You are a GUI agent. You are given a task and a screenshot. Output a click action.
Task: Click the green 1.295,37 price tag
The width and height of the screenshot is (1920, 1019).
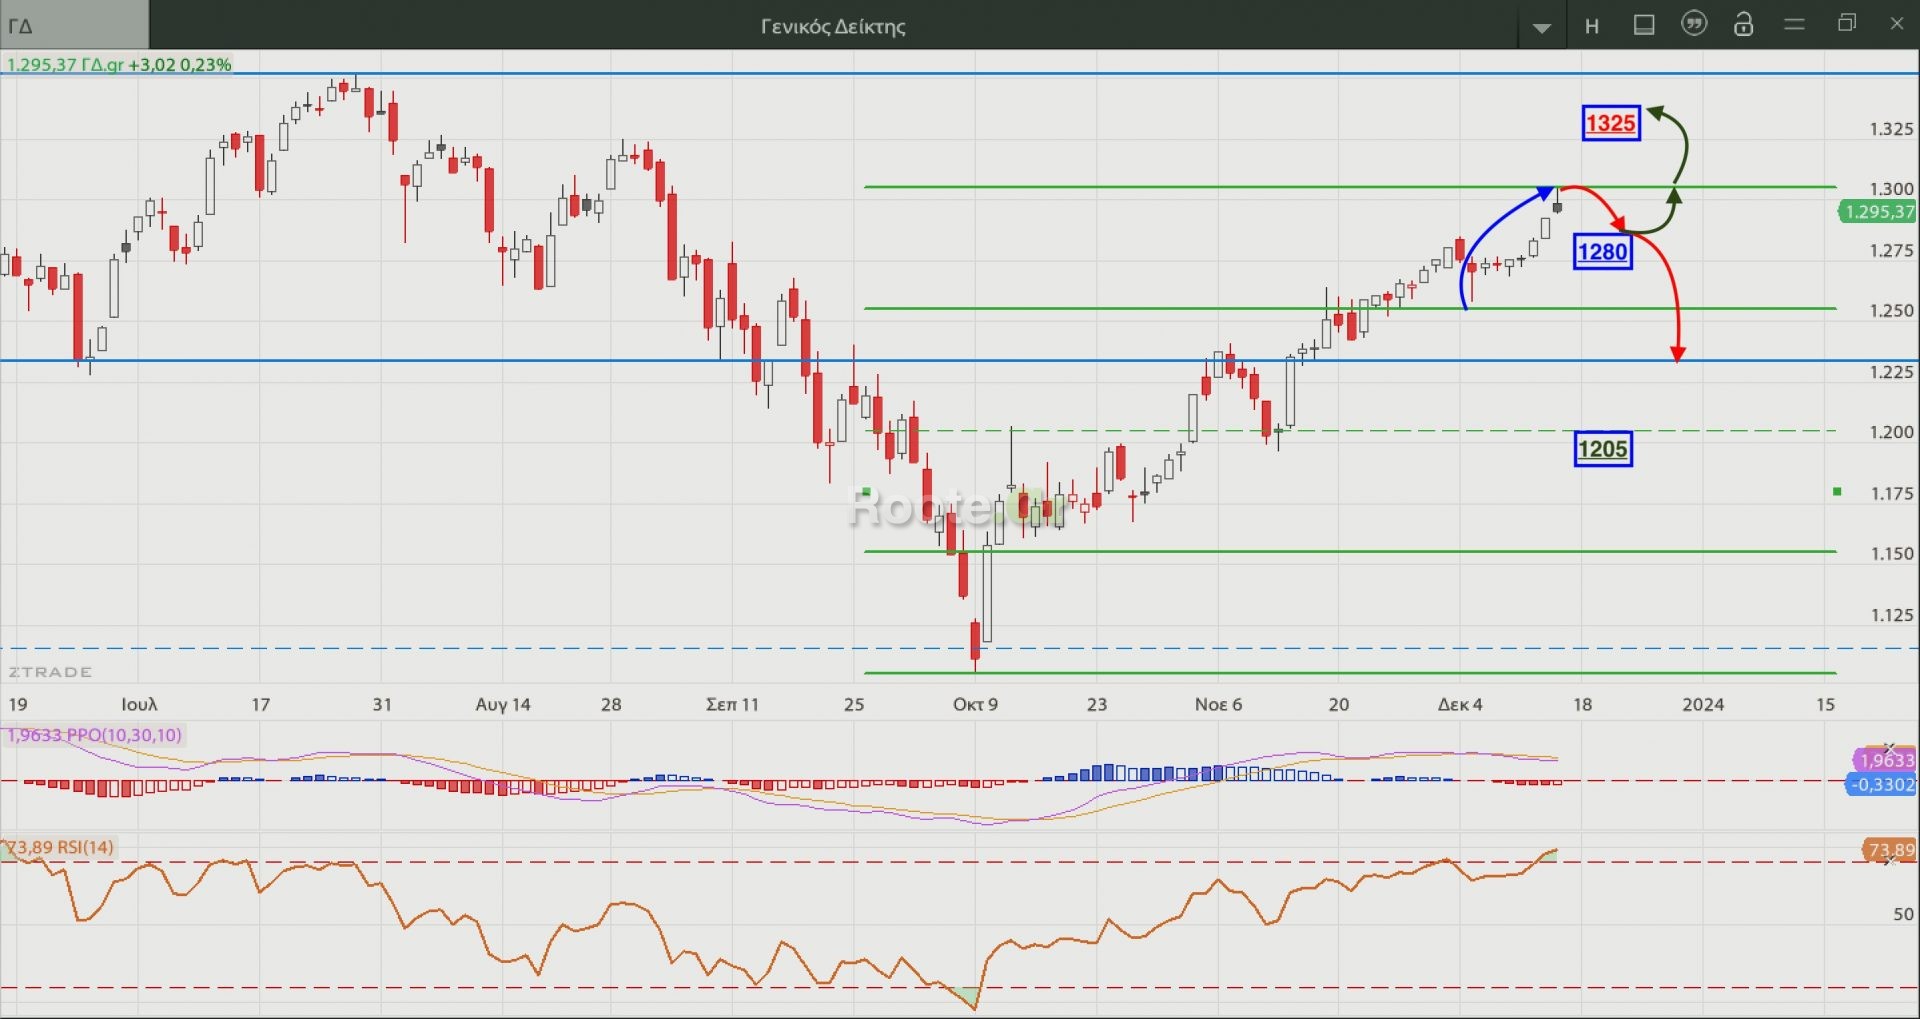[x=1878, y=212]
